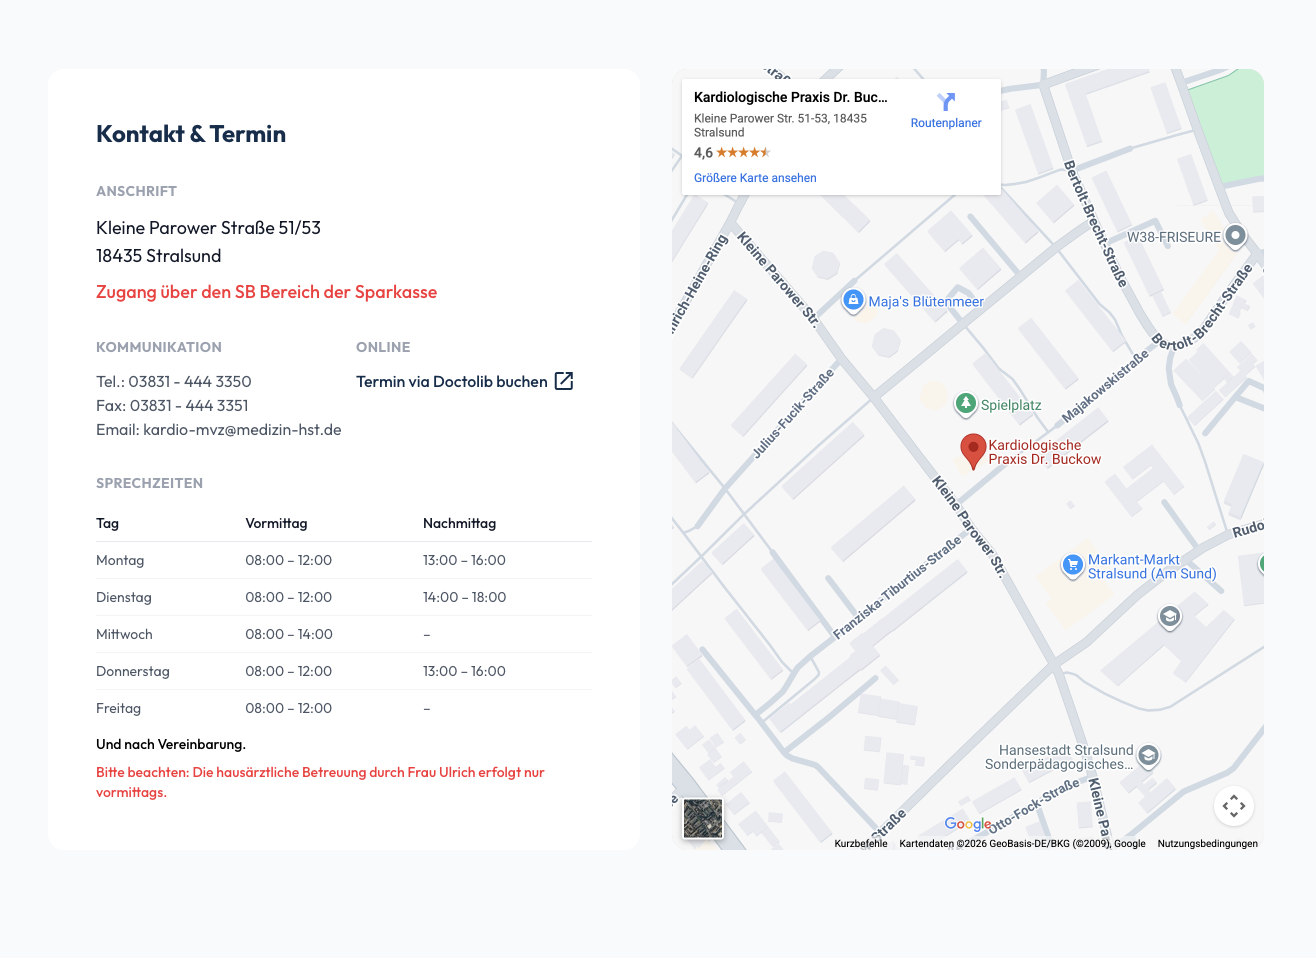Select Maja's Blütenmeer shop marker icon
Image resolution: width=1316 pixels, height=958 pixels.
(853, 300)
